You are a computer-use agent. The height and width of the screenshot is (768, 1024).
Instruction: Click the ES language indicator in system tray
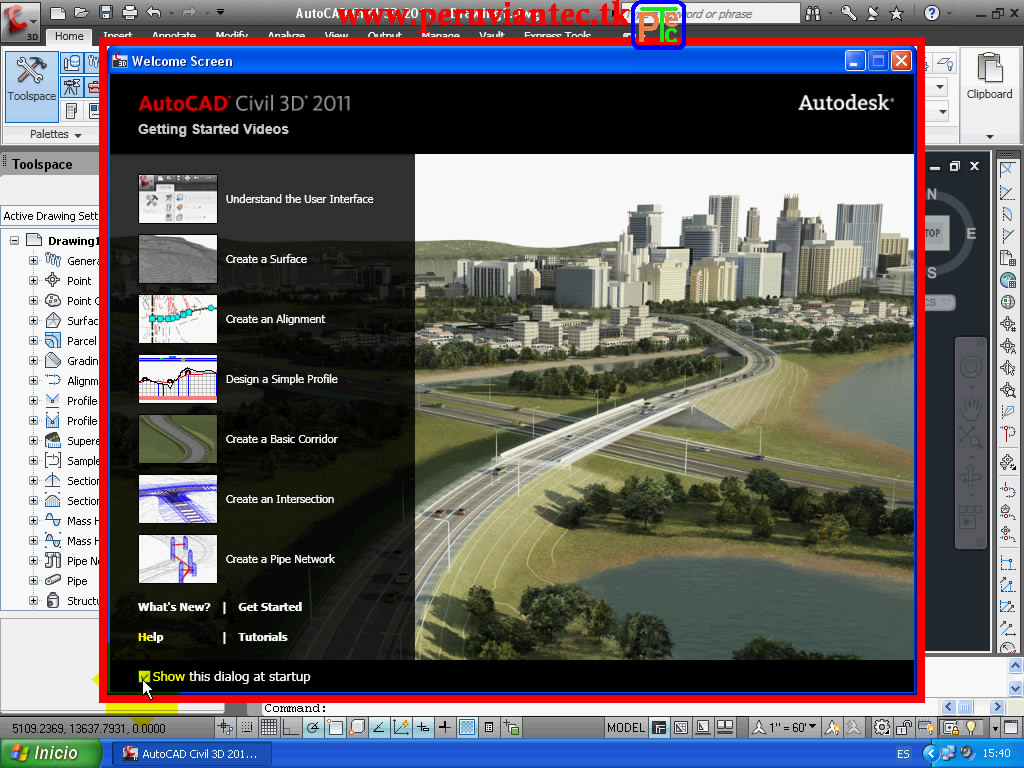pos(903,754)
